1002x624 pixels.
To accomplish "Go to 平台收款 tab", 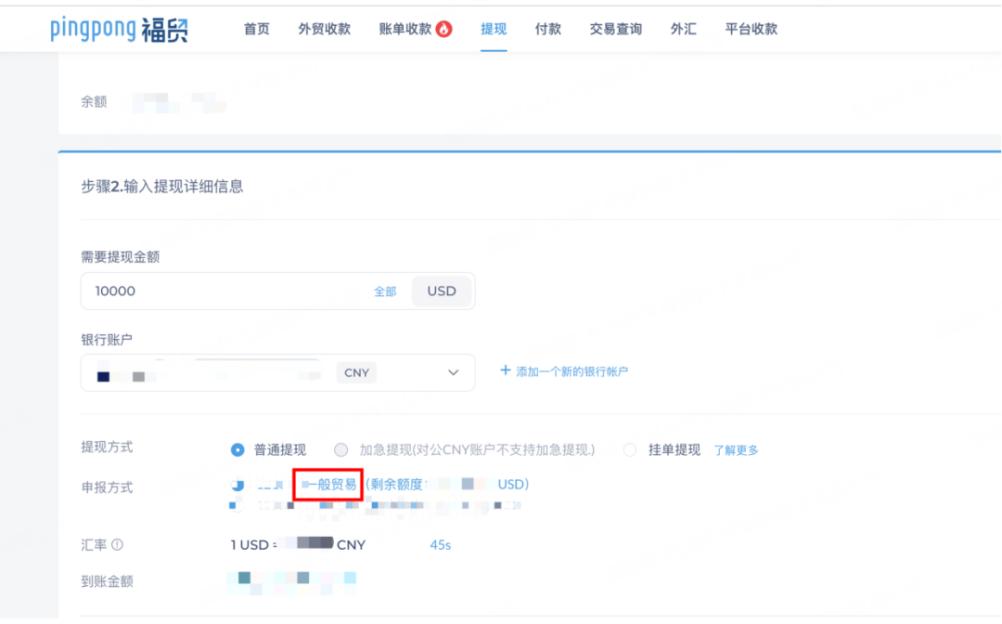I will pyautogui.click(x=751, y=29).
